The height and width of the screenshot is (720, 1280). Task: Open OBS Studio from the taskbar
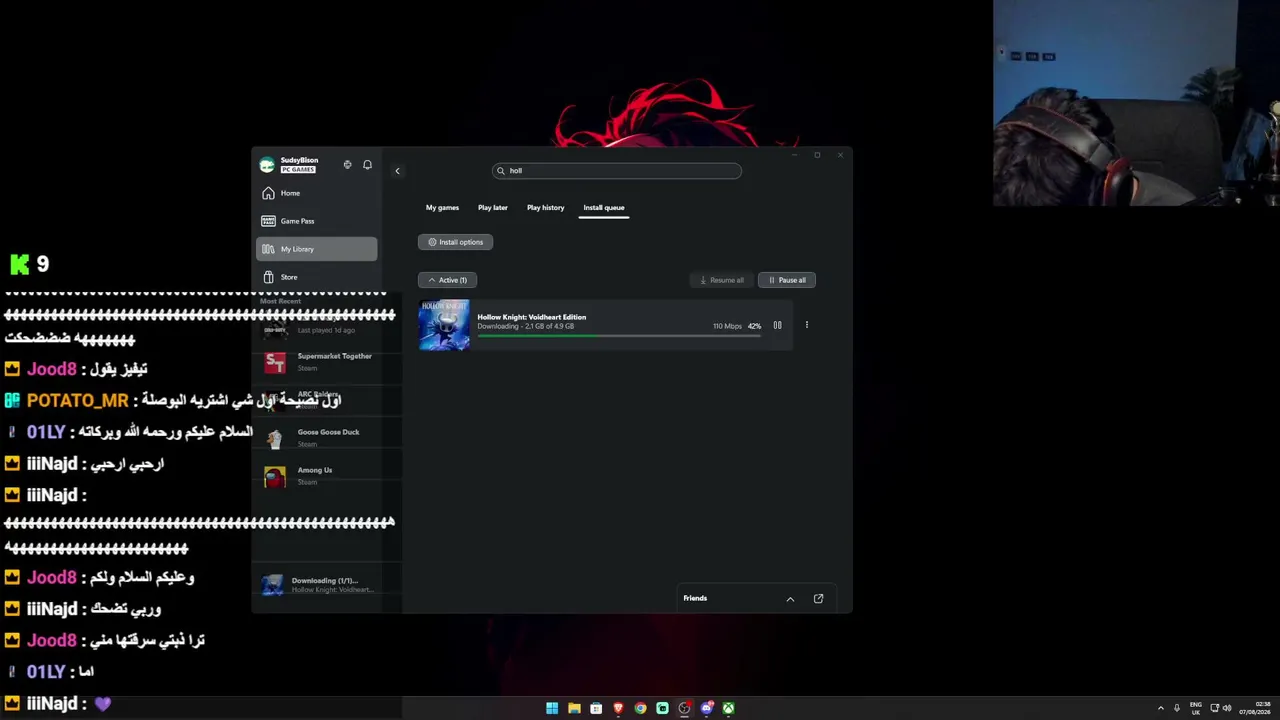tap(684, 708)
